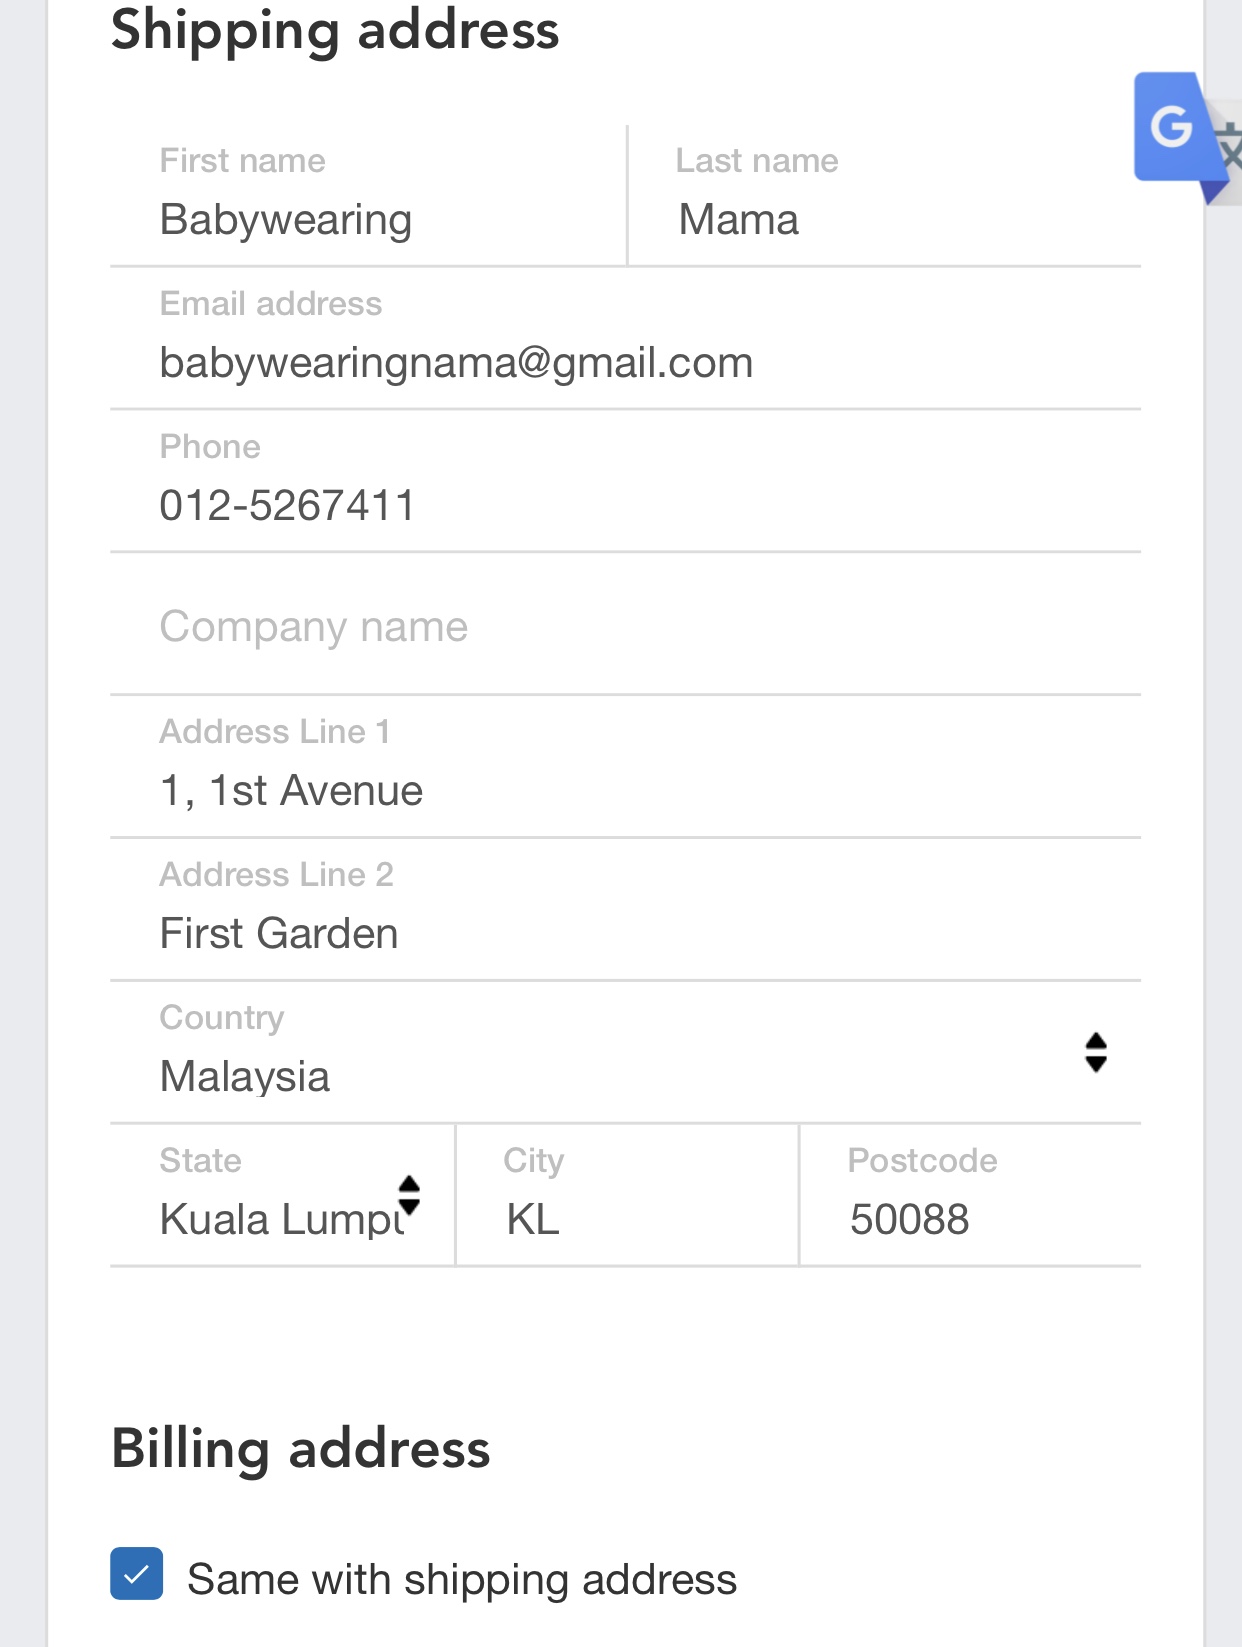Edit the First name field Babywearing
This screenshot has height=1647, width=1242.
click(x=369, y=196)
